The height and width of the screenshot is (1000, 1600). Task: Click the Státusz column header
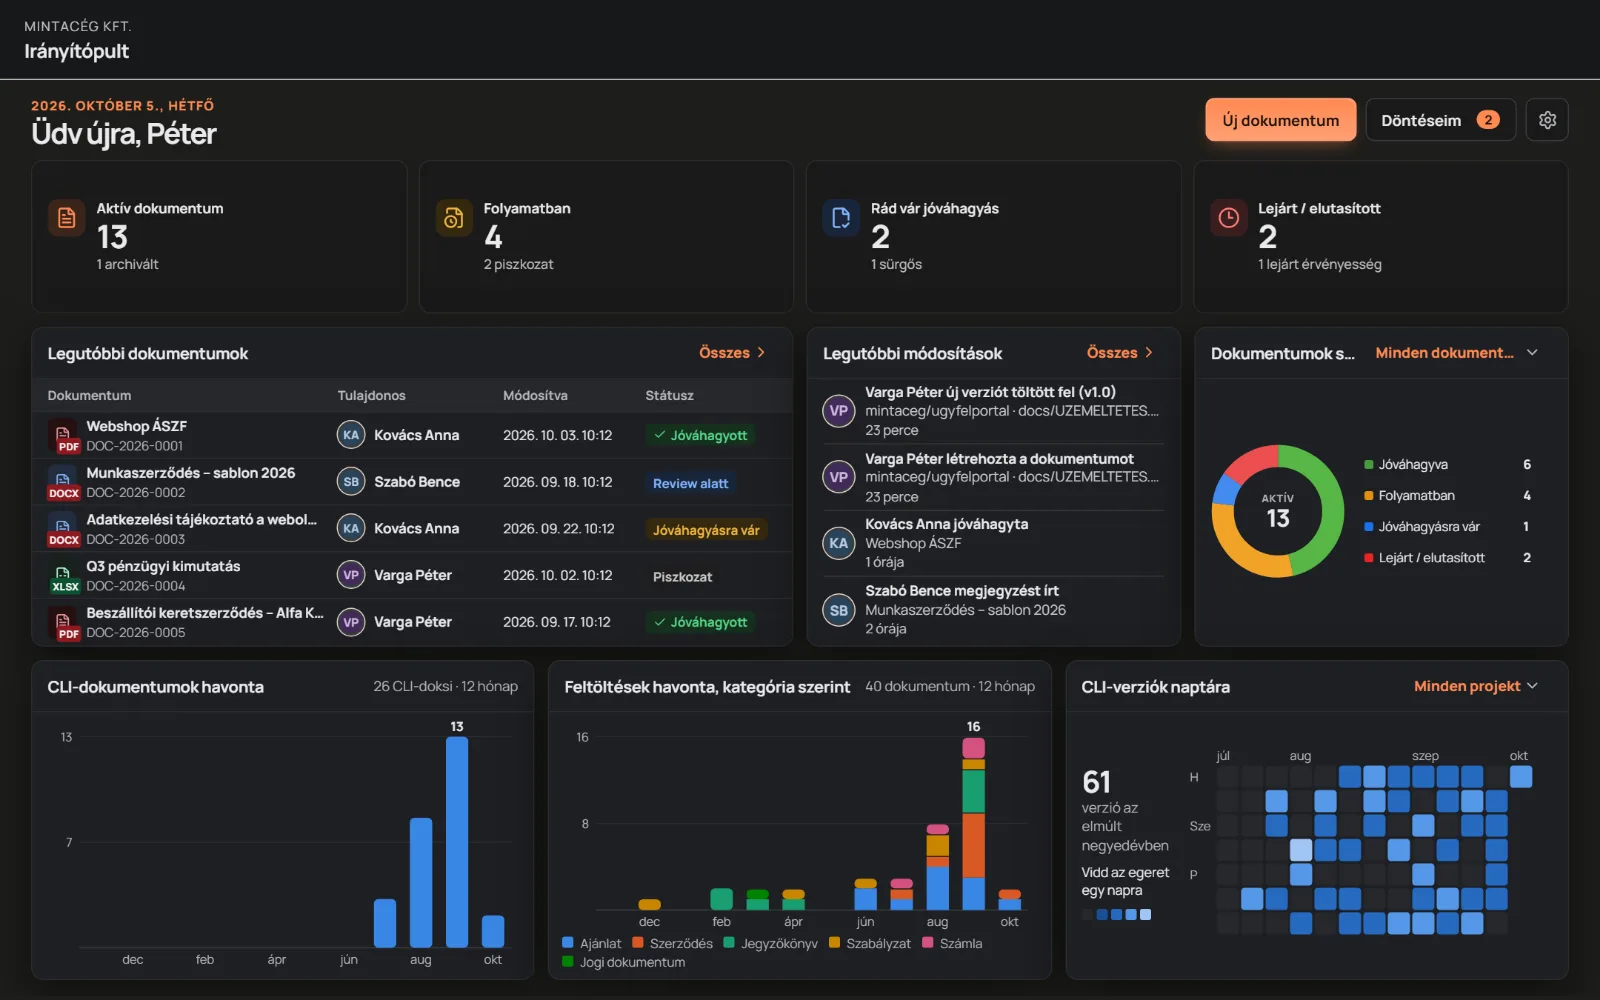669,396
